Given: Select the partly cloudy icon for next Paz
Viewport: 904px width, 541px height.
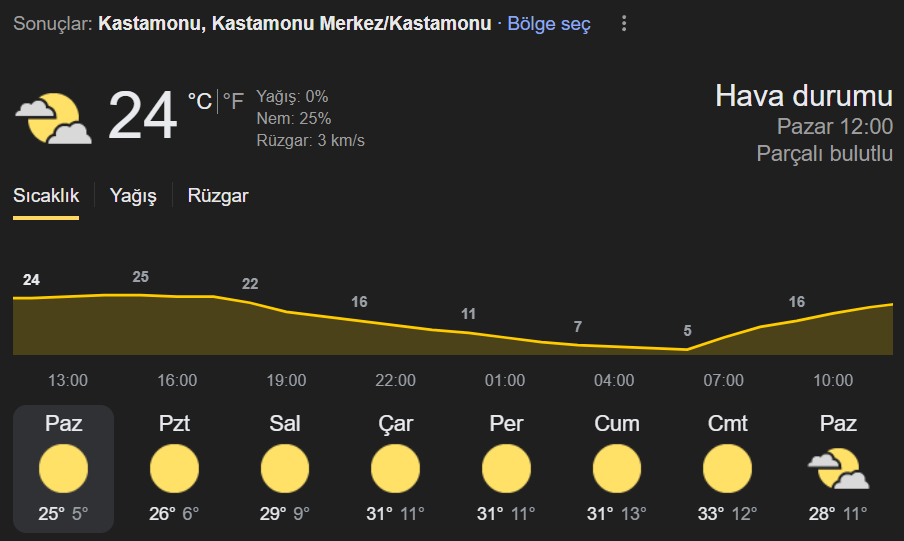Looking at the screenshot, I should (838, 468).
